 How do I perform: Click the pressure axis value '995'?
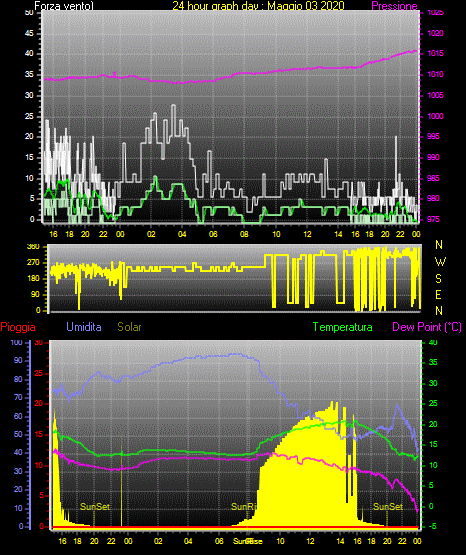pyautogui.click(x=433, y=136)
